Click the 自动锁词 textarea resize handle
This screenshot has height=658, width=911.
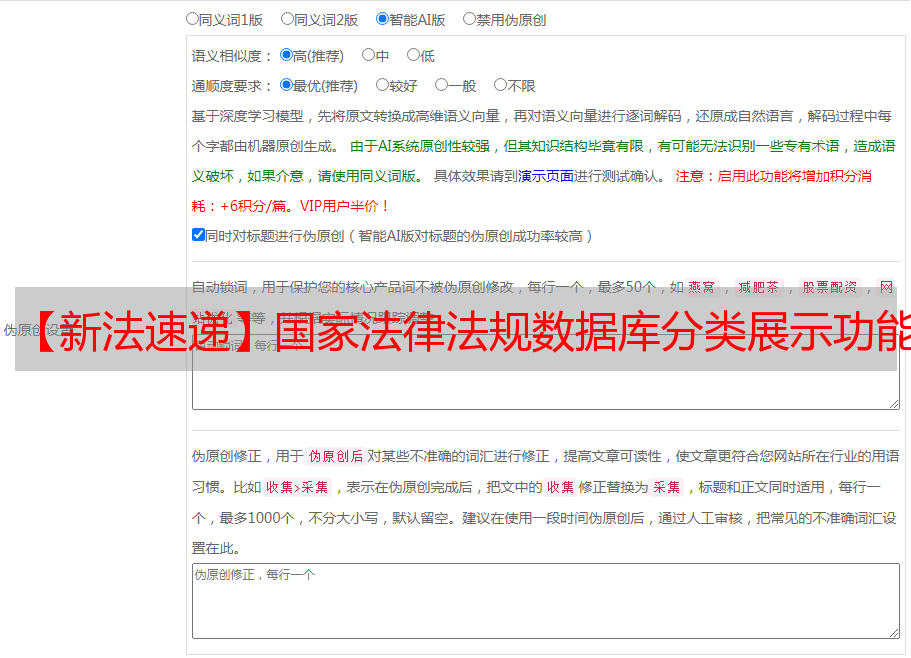tap(894, 404)
